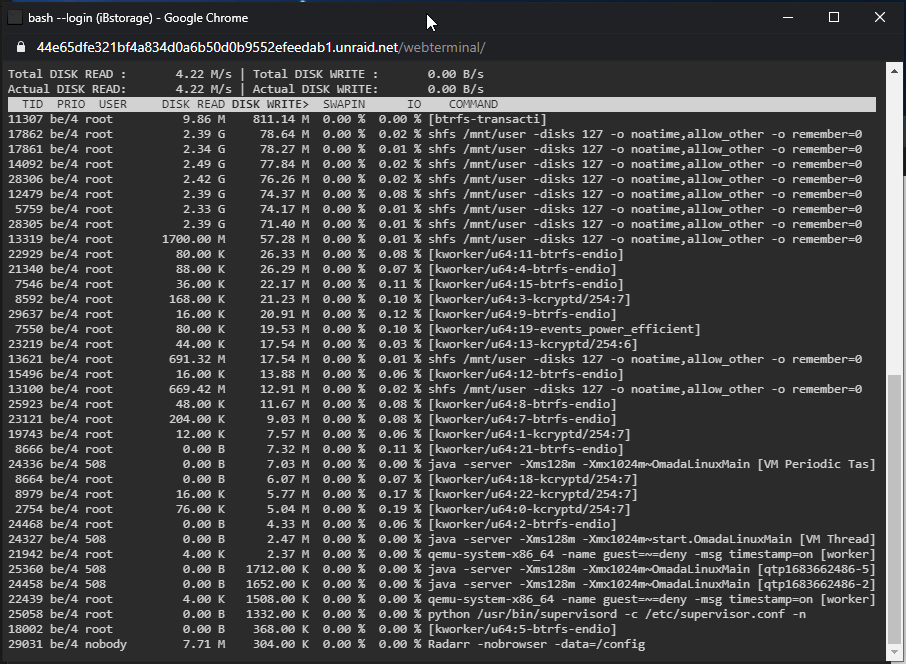Image resolution: width=906 pixels, height=664 pixels.
Task: Click the 4.22 M/s Total DISK READ value
Action: click(x=203, y=75)
